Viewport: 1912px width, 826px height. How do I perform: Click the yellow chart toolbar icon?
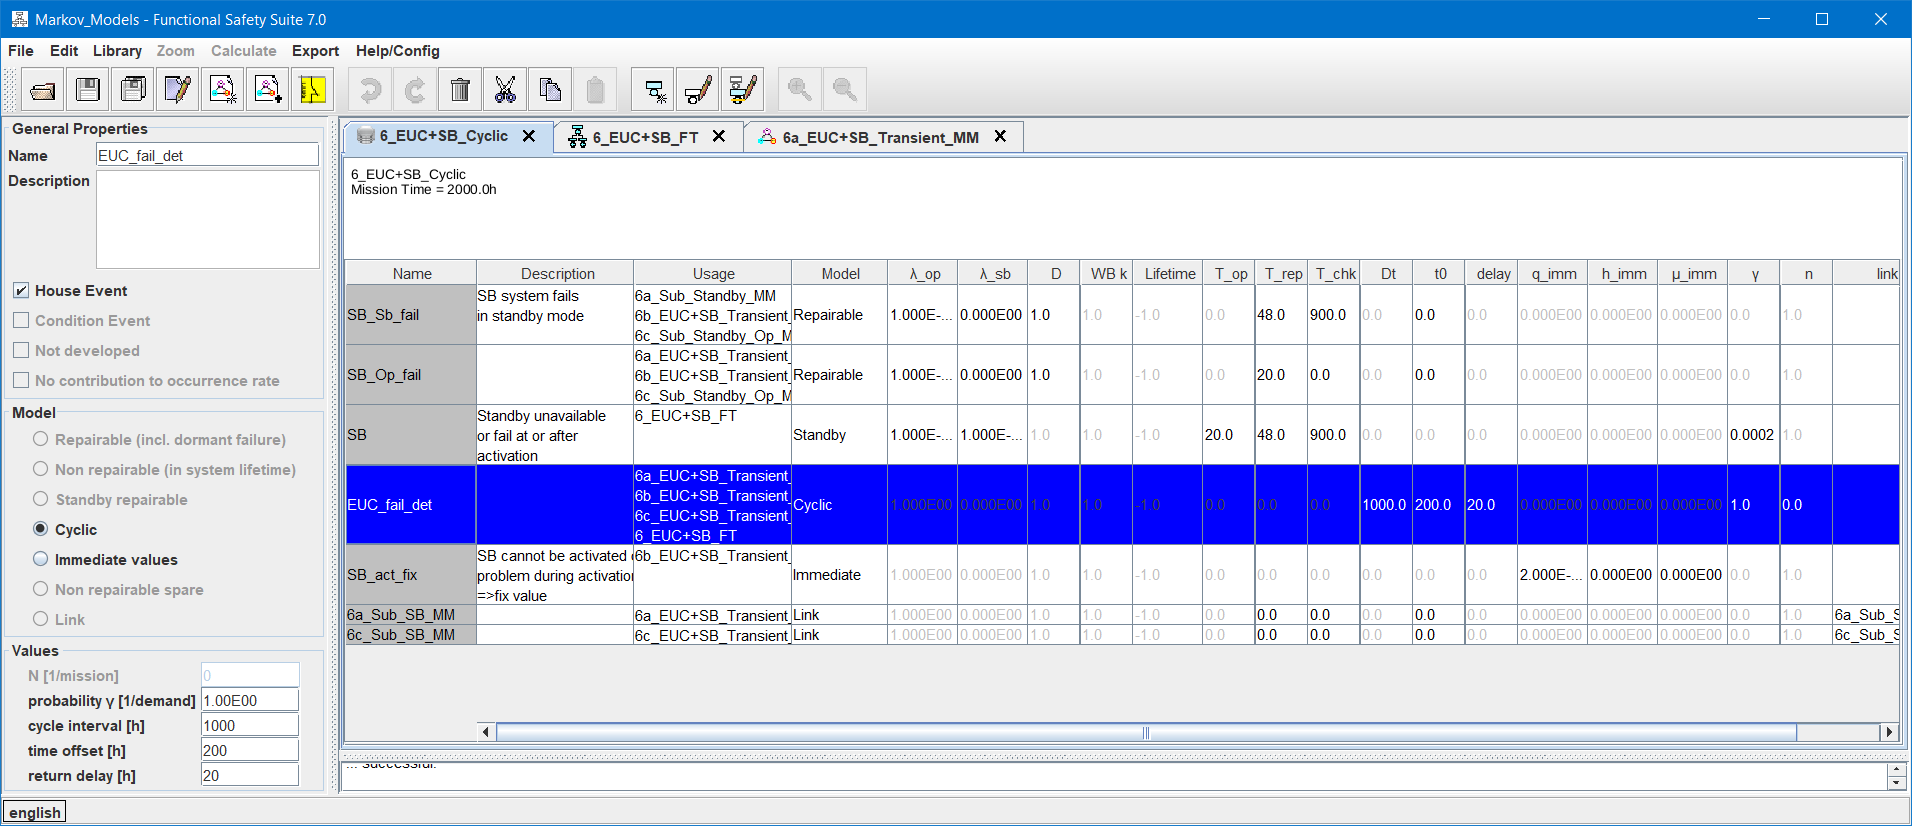pos(312,90)
